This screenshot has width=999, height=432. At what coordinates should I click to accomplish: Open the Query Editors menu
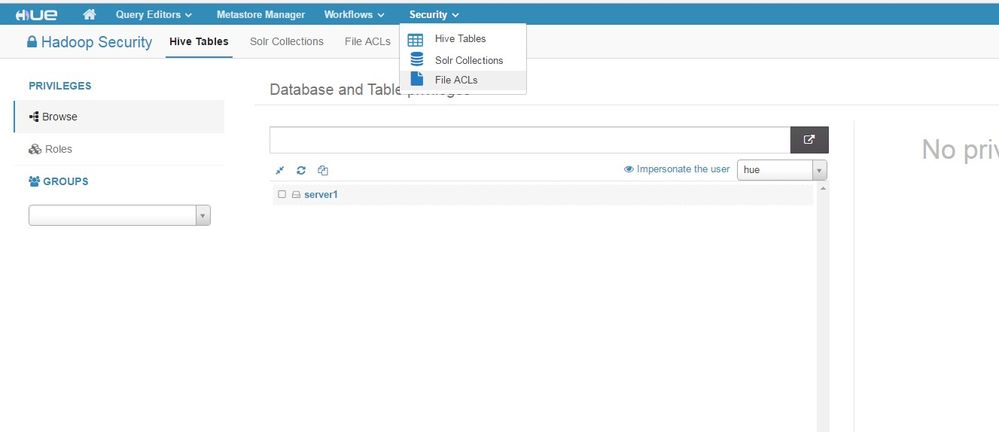tap(154, 14)
